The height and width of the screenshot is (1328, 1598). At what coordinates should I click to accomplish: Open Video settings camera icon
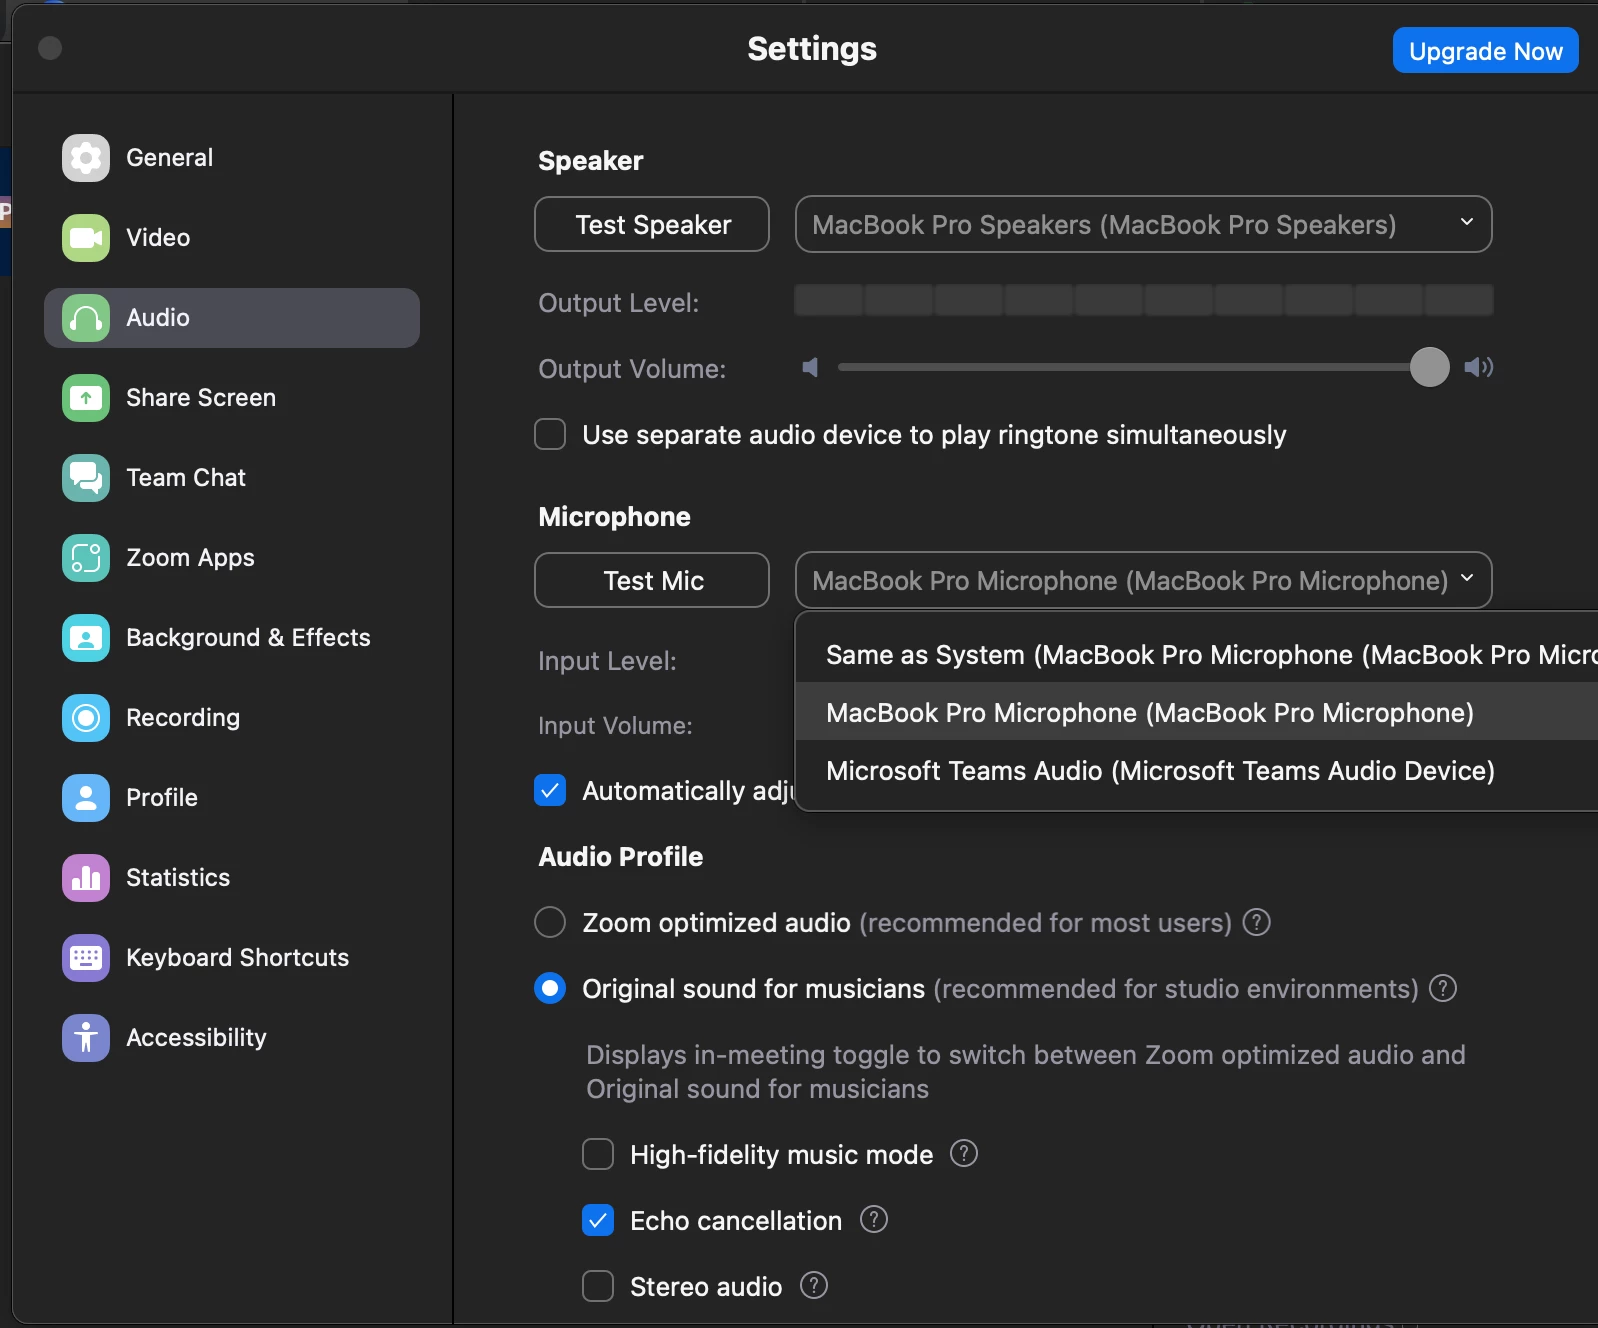point(86,238)
